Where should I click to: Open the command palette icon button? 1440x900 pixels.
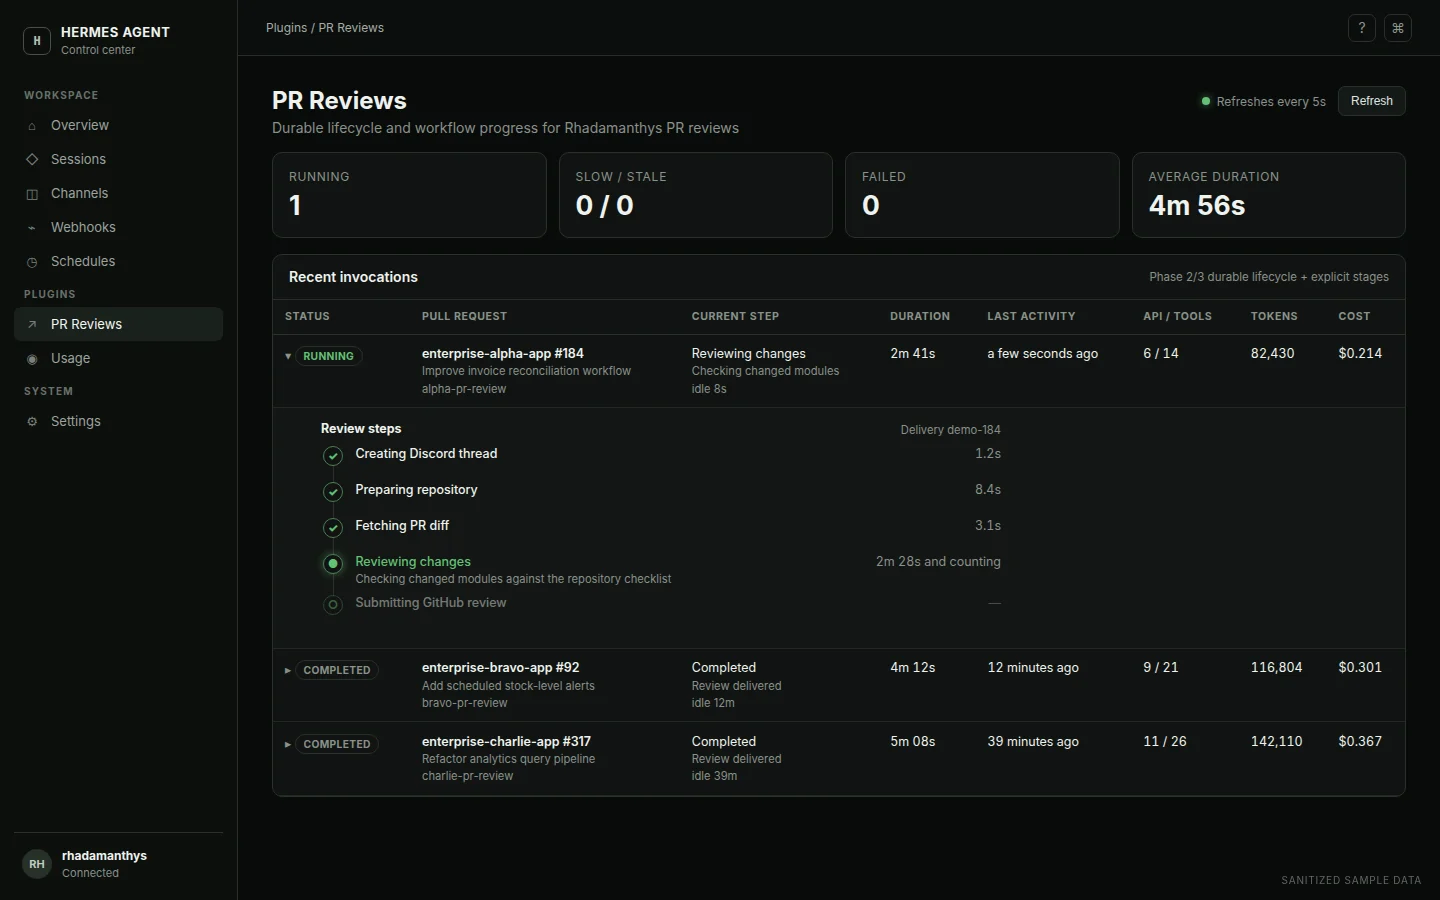(x=1398, y=28)
